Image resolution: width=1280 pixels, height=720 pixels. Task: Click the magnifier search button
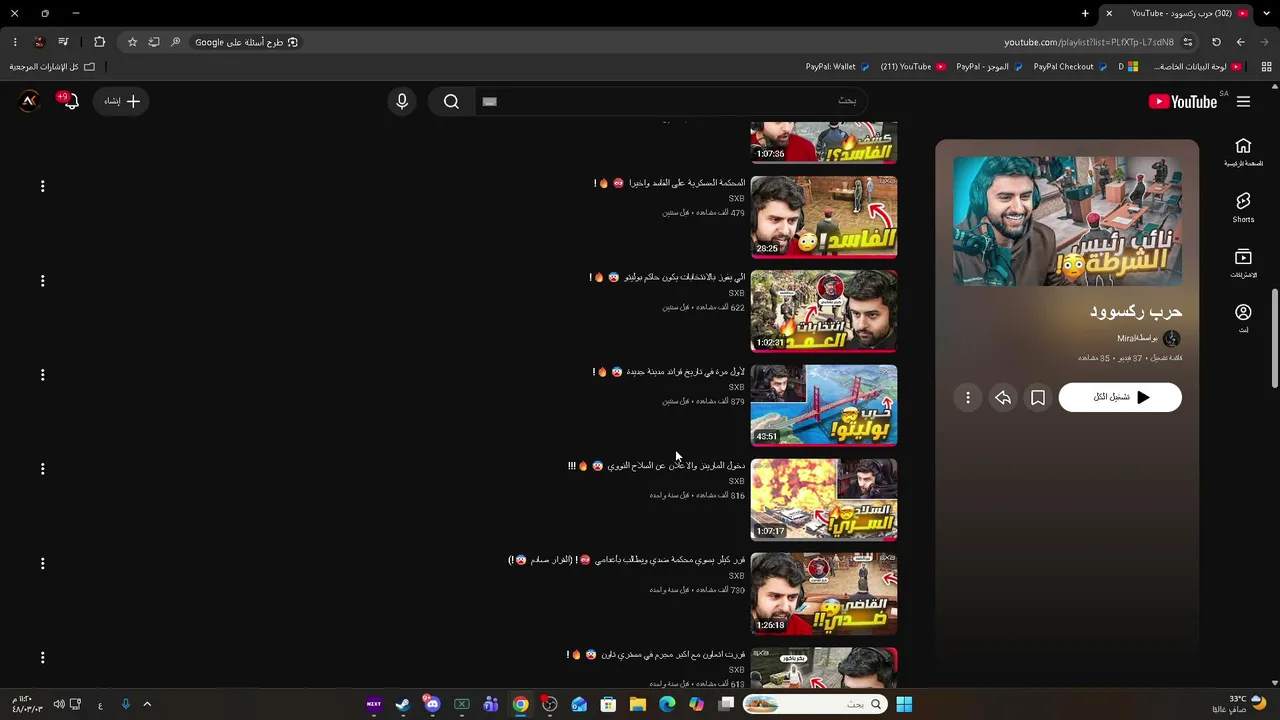451,101
